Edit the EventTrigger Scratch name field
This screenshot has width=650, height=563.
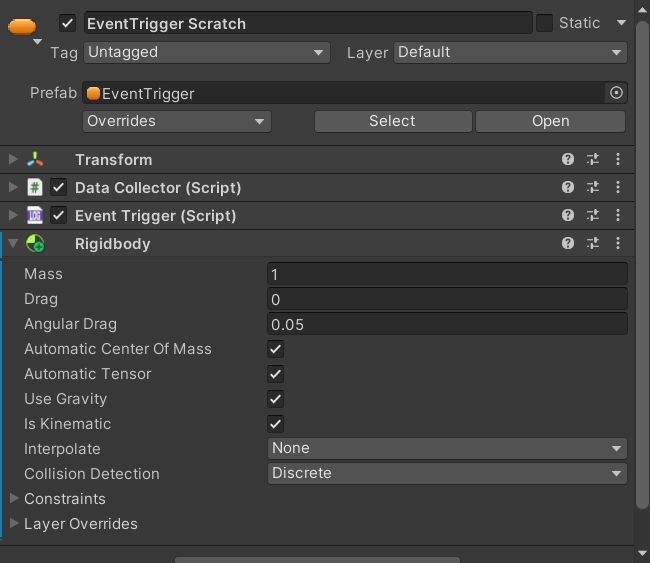[x=308, y=23]
